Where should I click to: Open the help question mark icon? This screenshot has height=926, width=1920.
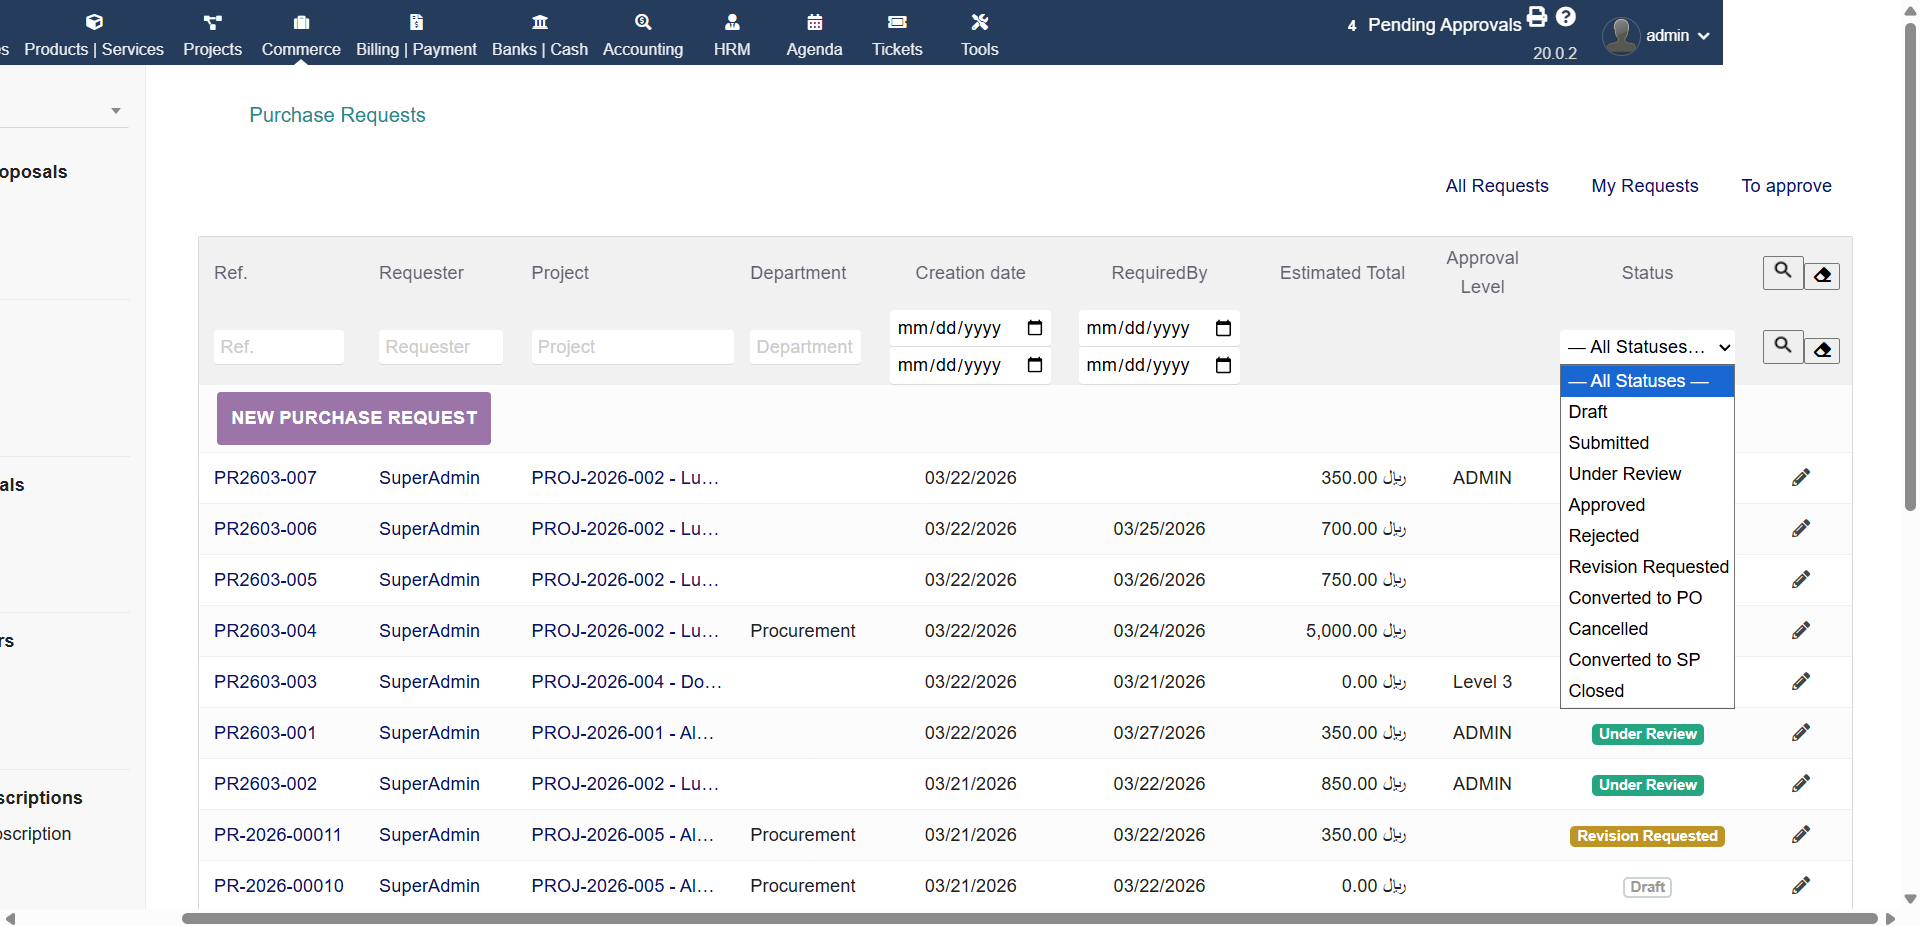pyautogui.click(x=1566, y=17)
